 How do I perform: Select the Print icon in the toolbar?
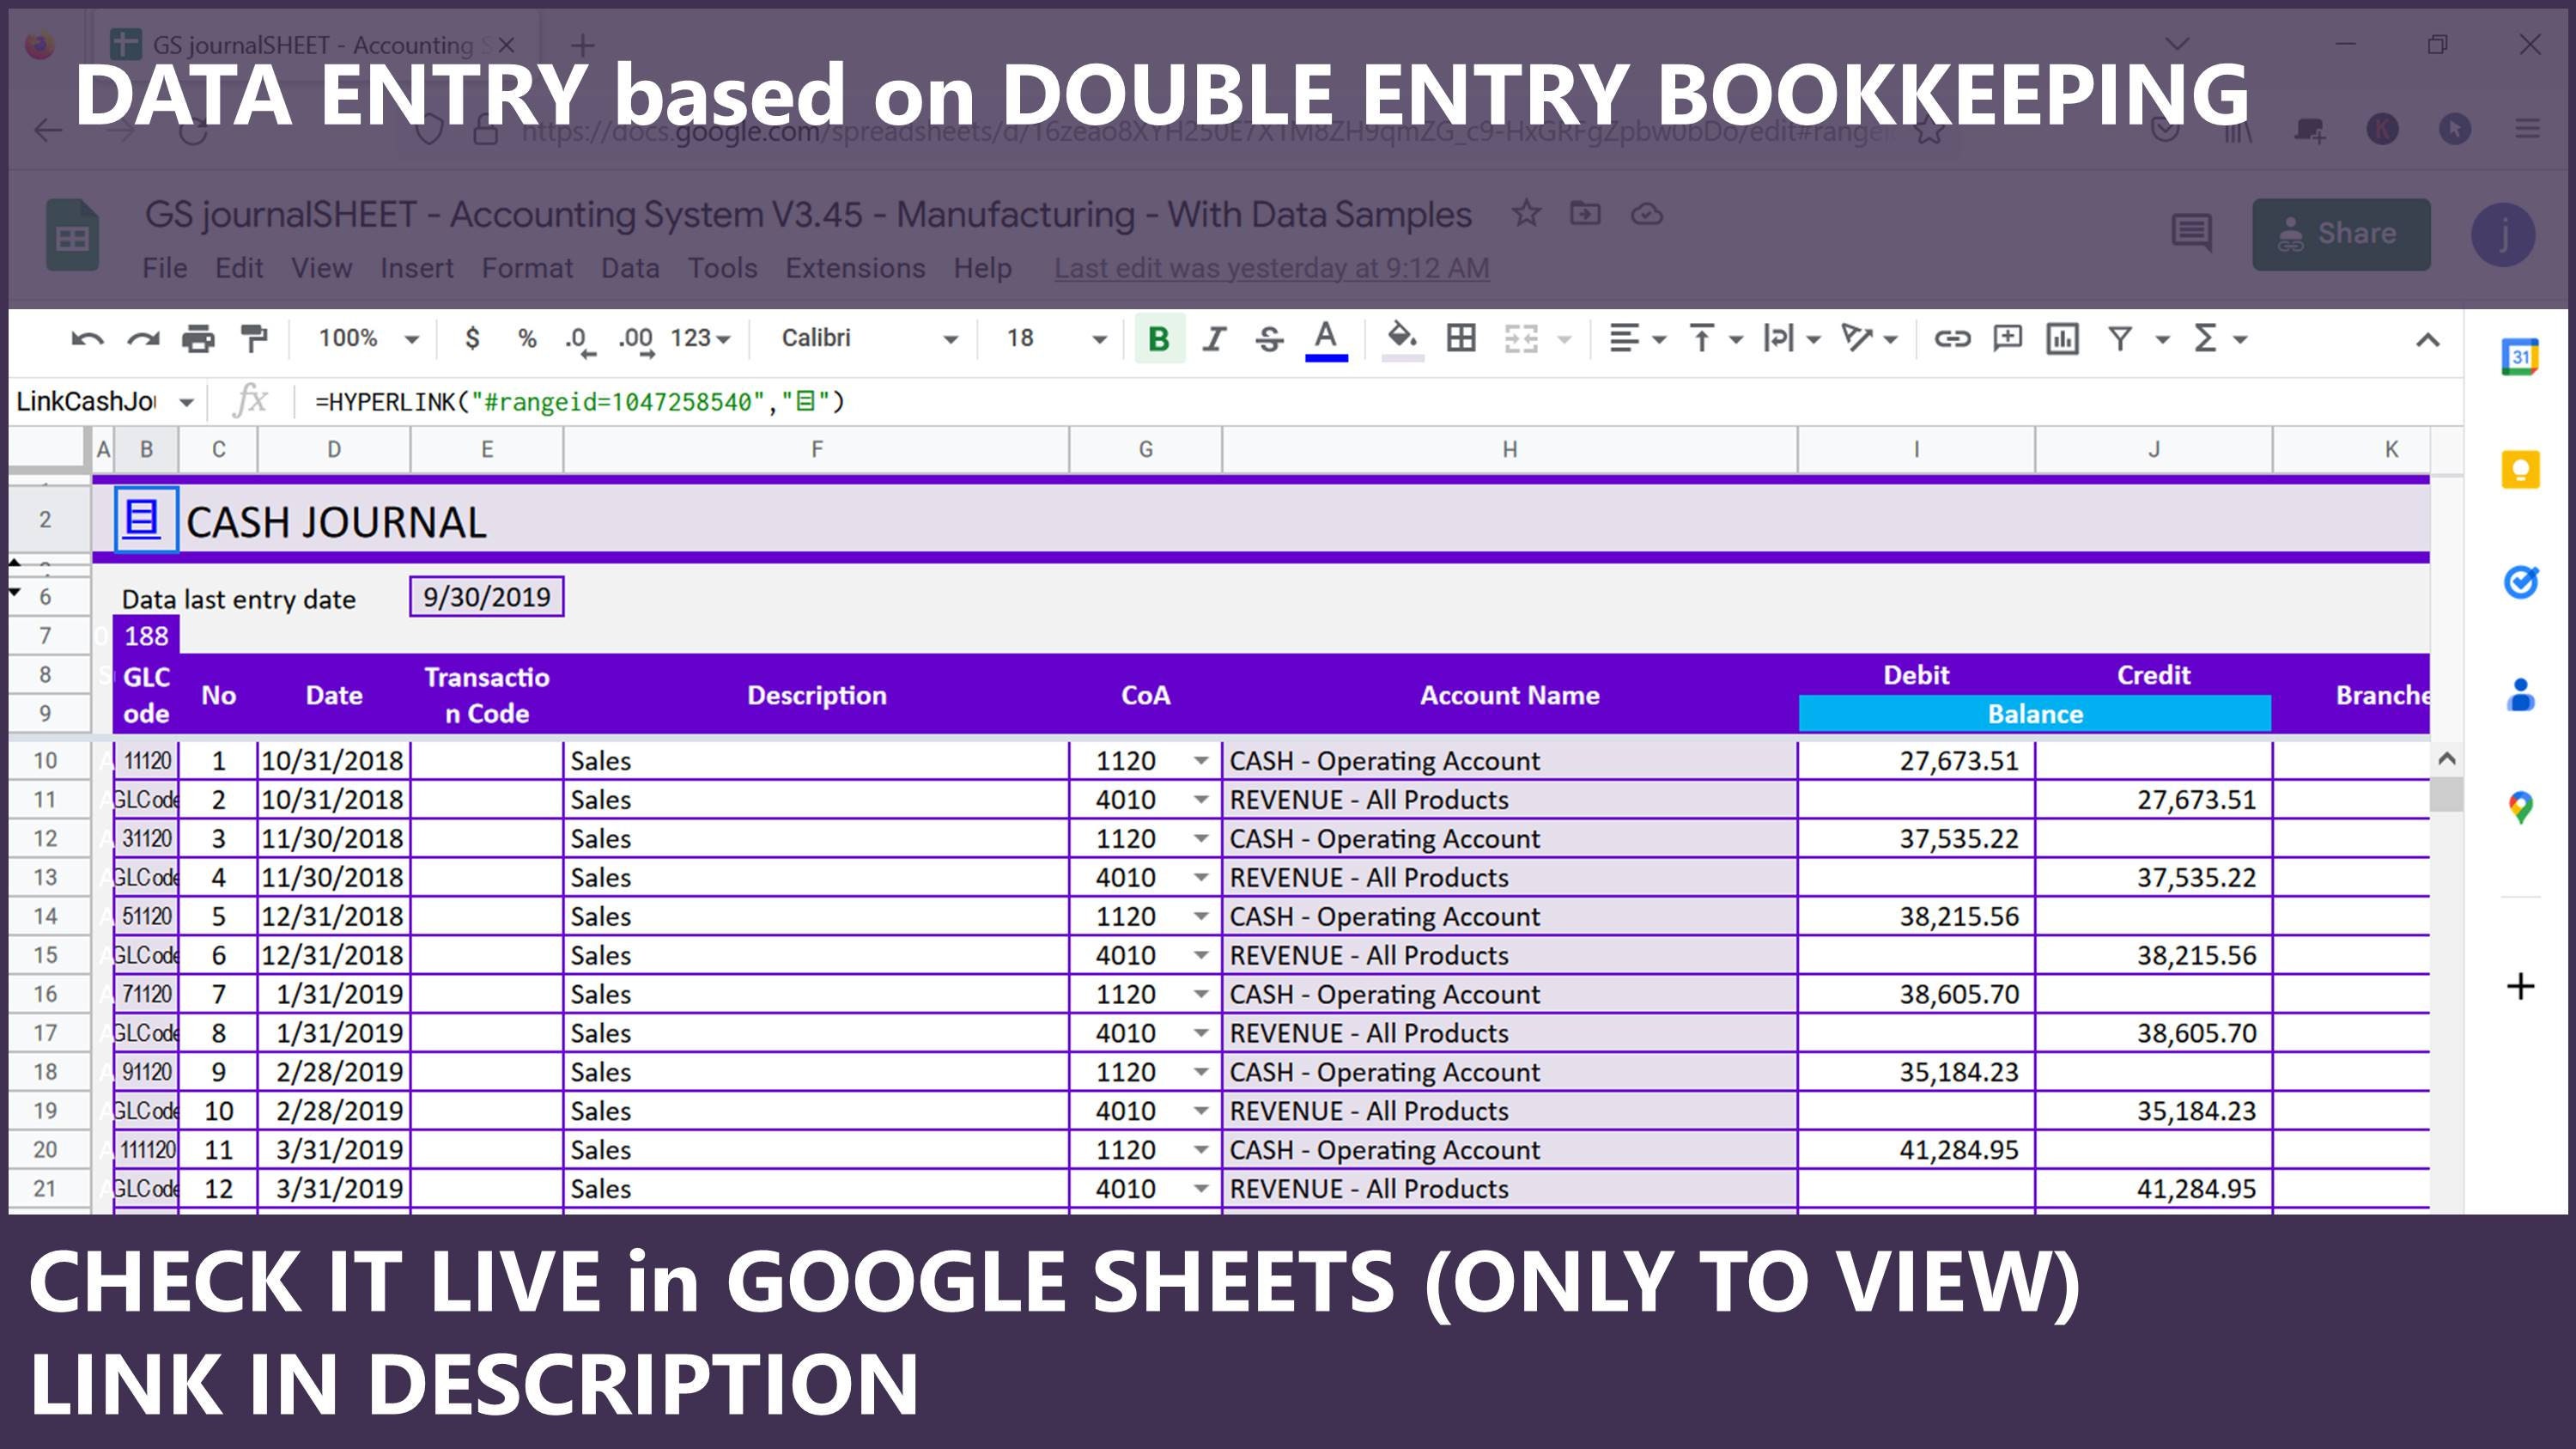click(198, 339)
